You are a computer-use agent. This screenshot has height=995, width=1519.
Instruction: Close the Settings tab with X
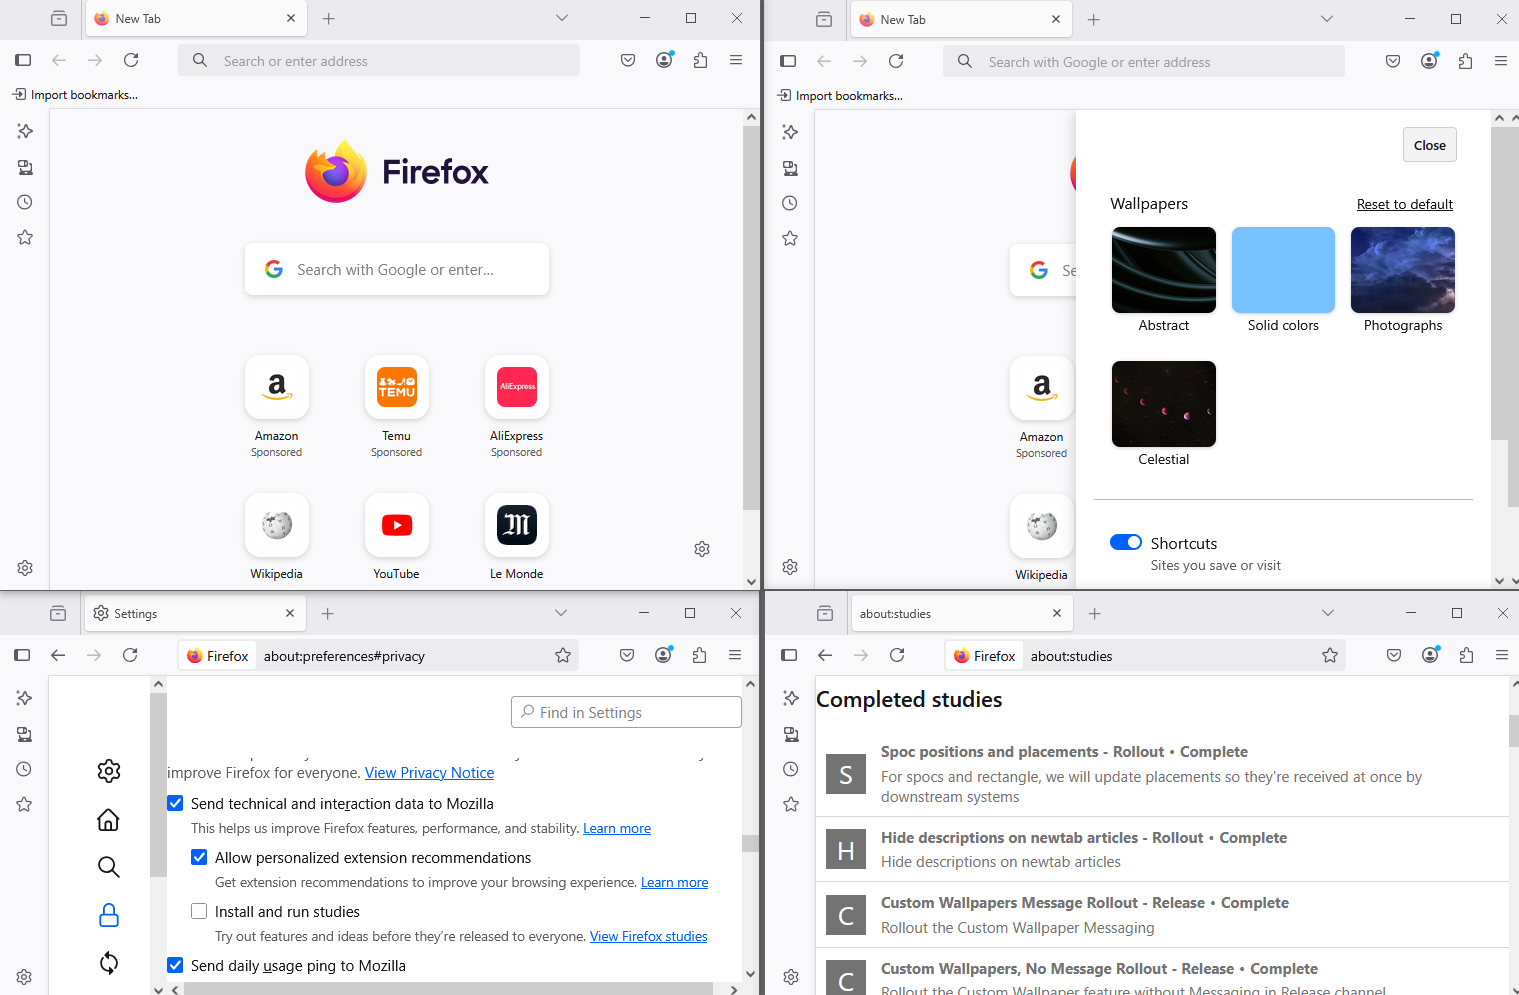coord(290,613)
